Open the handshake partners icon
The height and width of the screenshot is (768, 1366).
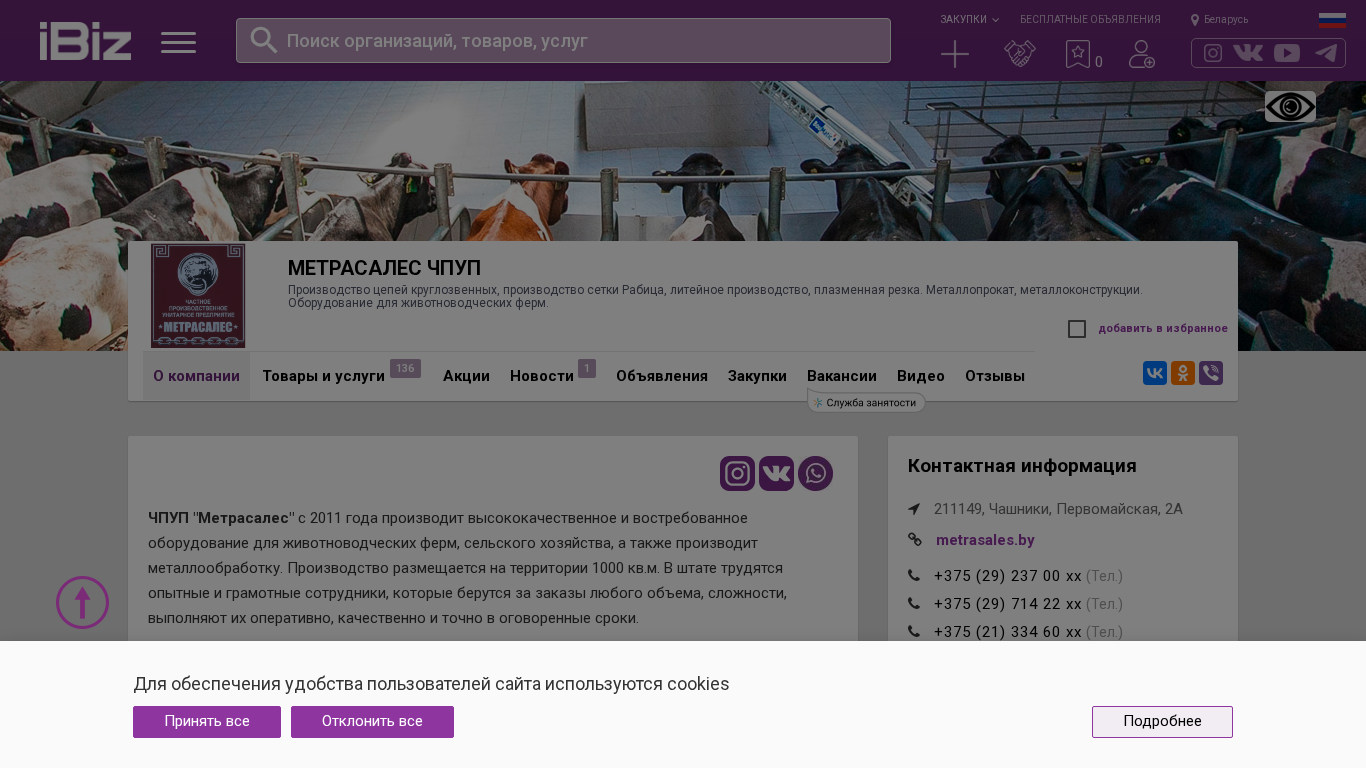click(x=1019, y=54)
